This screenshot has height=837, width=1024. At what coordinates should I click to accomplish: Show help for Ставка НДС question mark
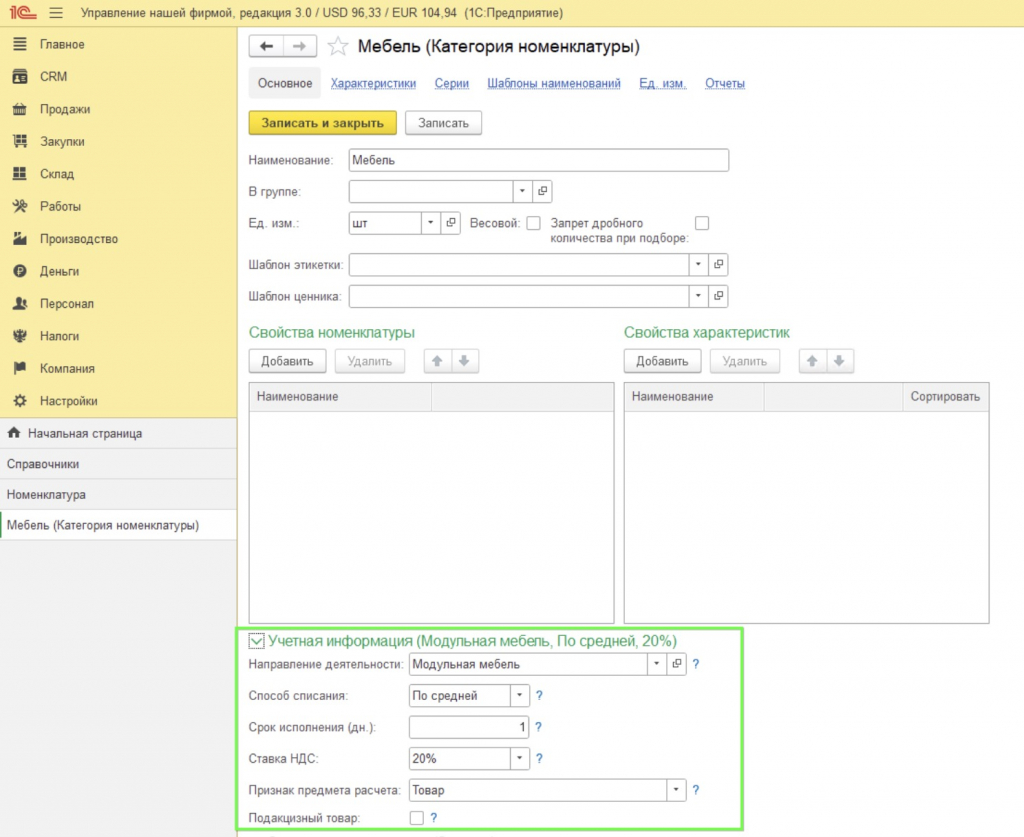click(x=539, y=758)
